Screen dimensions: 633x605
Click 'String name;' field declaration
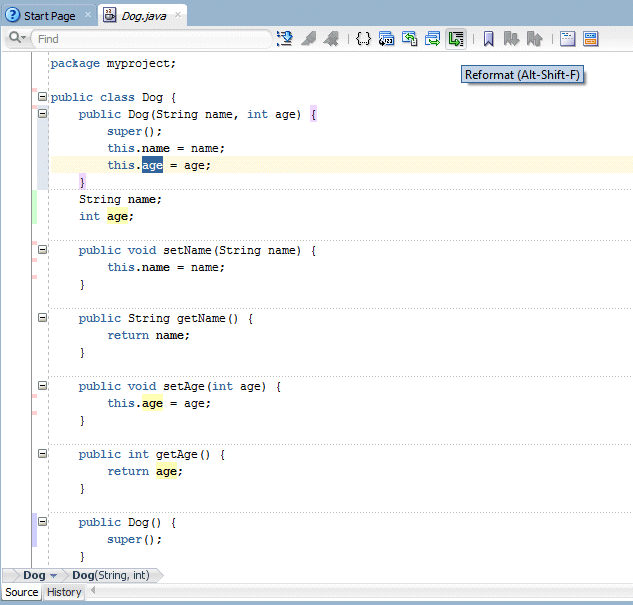[x=120, y=199]
